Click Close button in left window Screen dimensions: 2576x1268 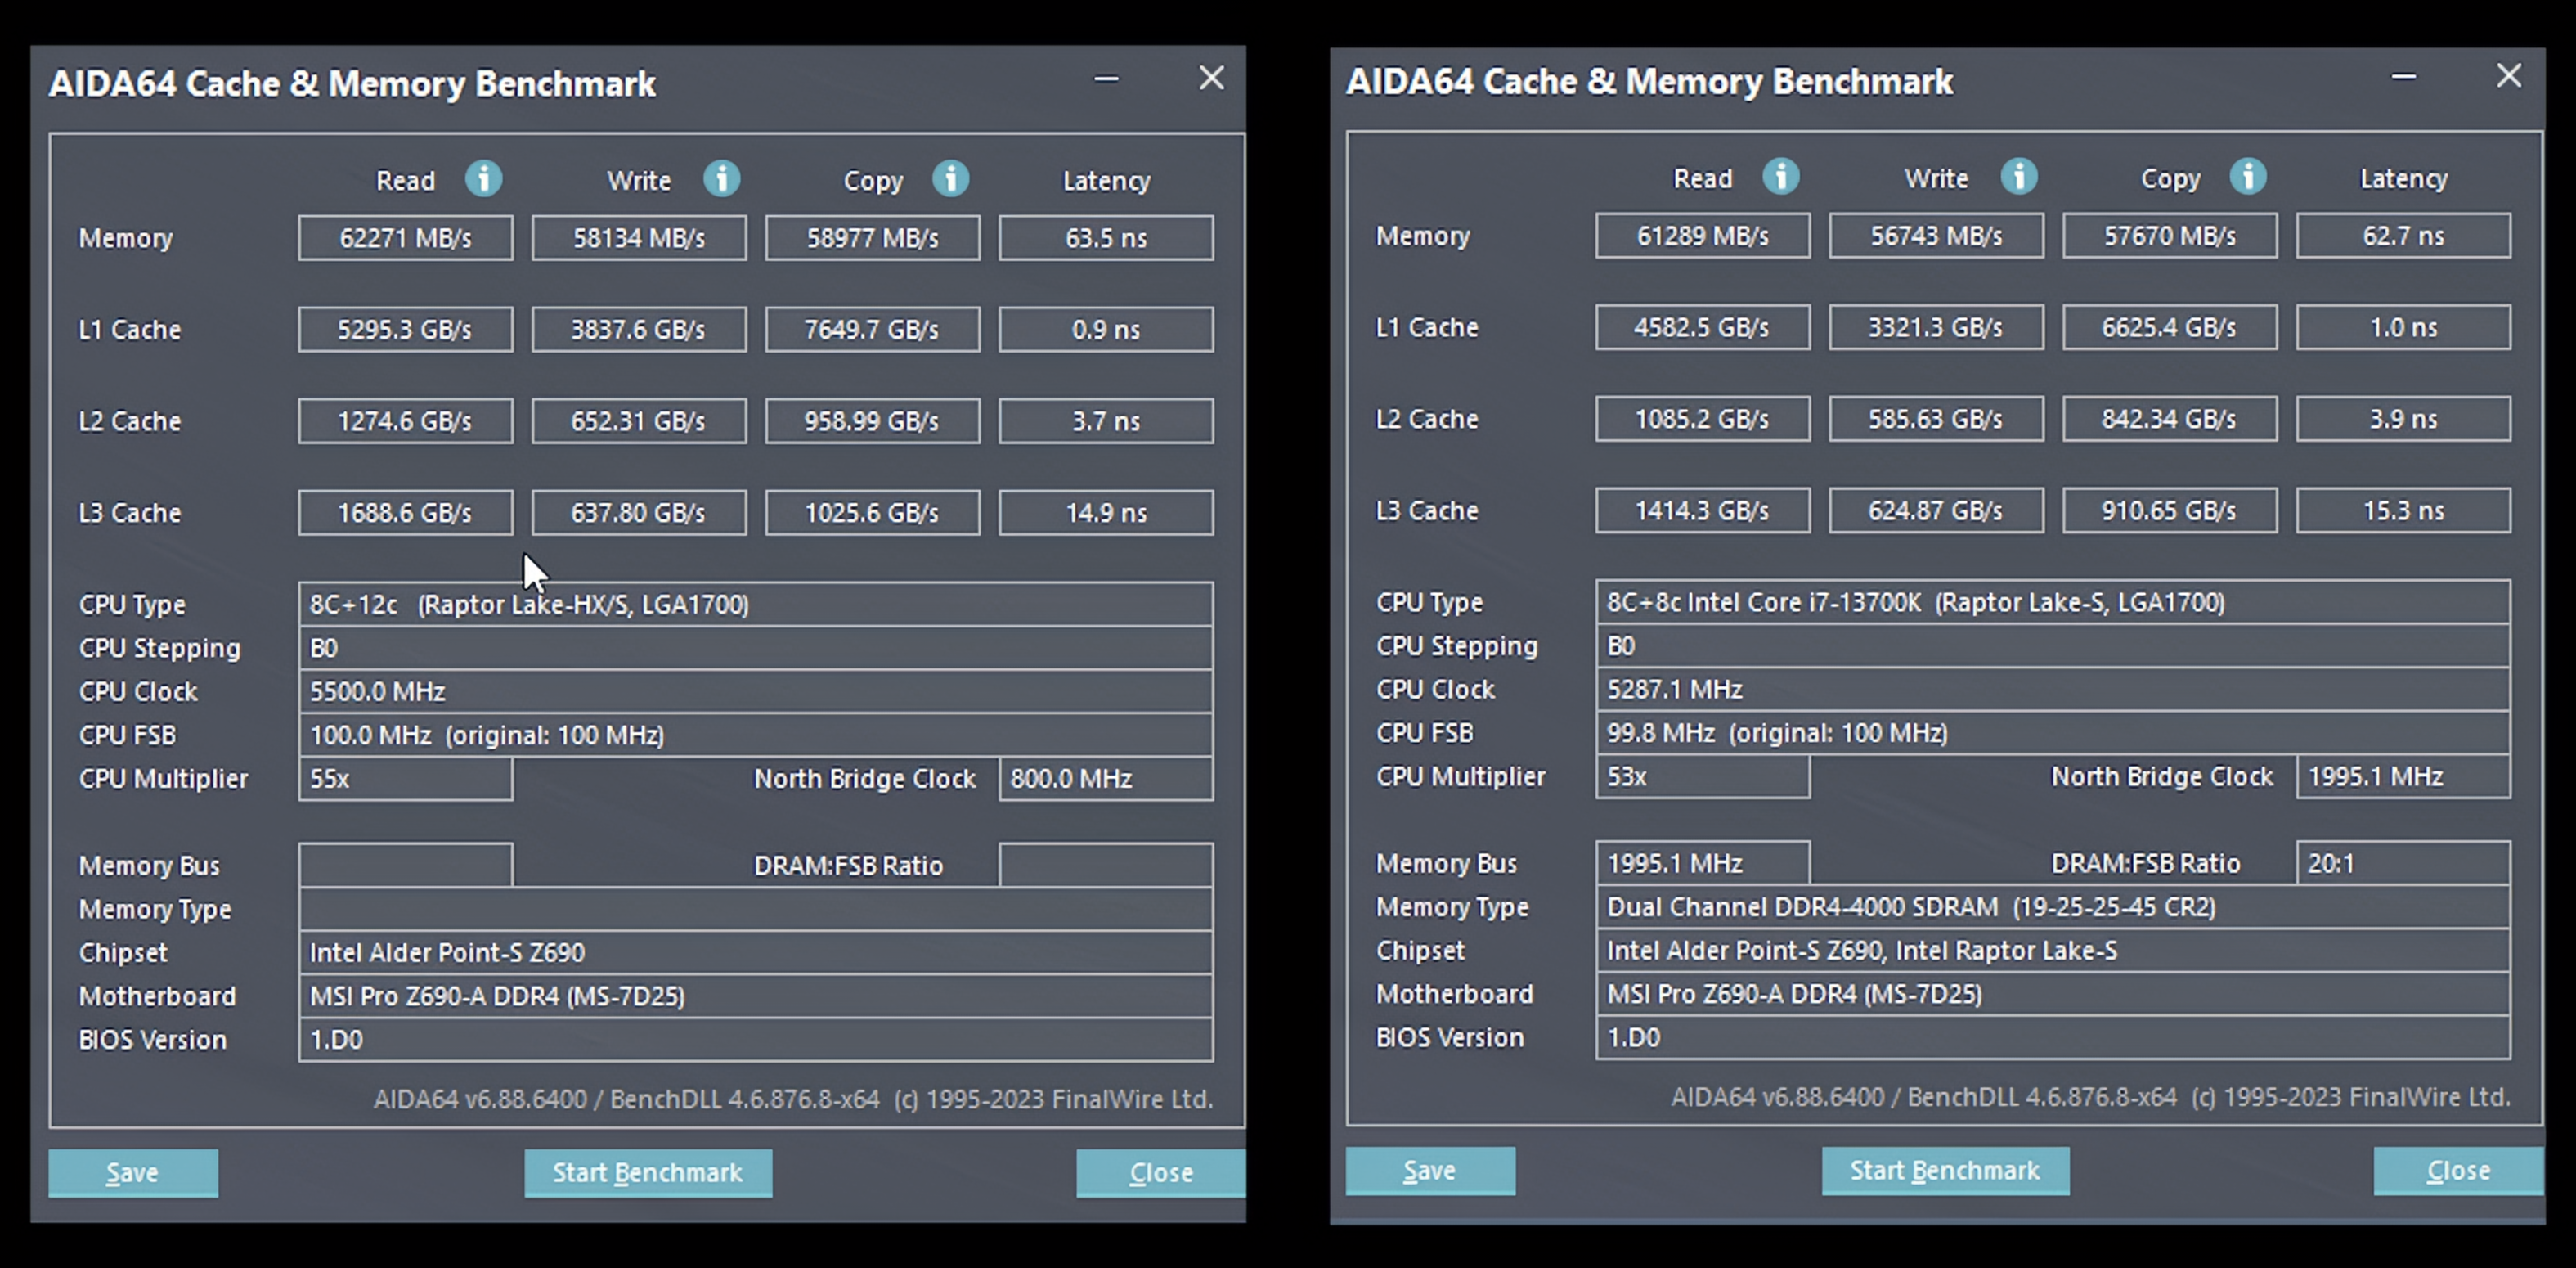pyautogui.click(x=1161, y=1173)
